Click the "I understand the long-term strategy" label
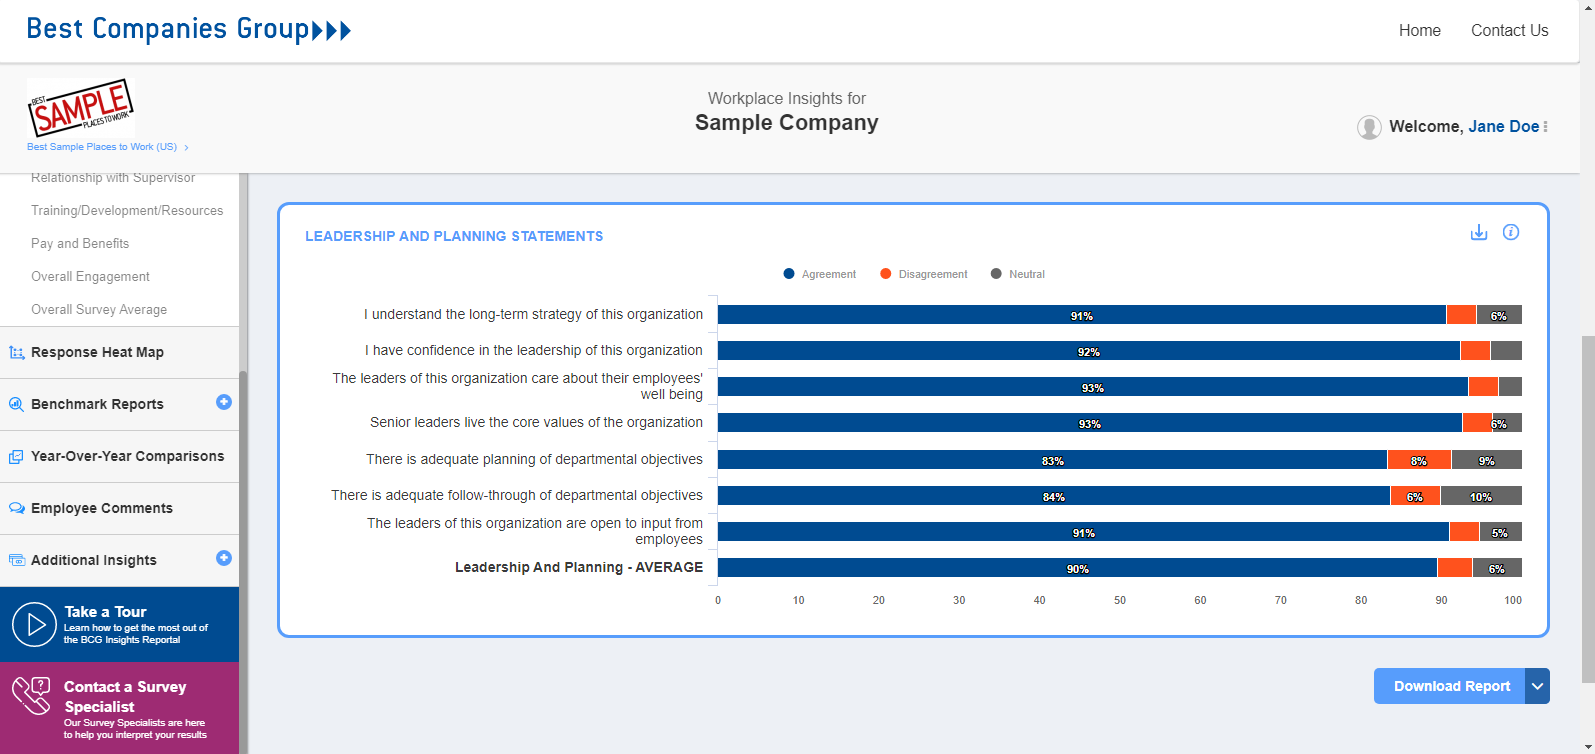Viewport: 1595px width, 754px height. (533, 315)
